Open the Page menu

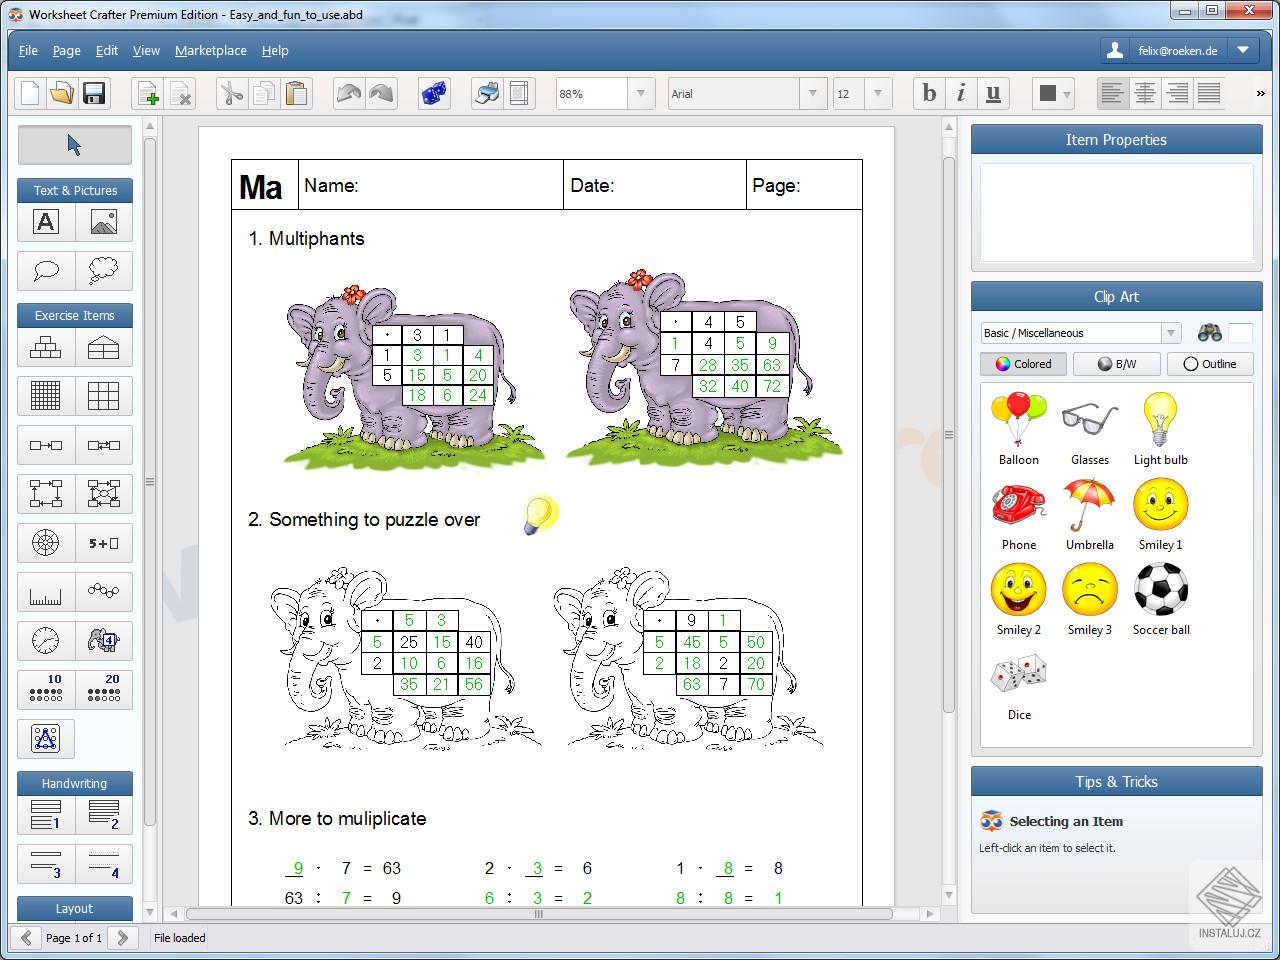(66, 50)
